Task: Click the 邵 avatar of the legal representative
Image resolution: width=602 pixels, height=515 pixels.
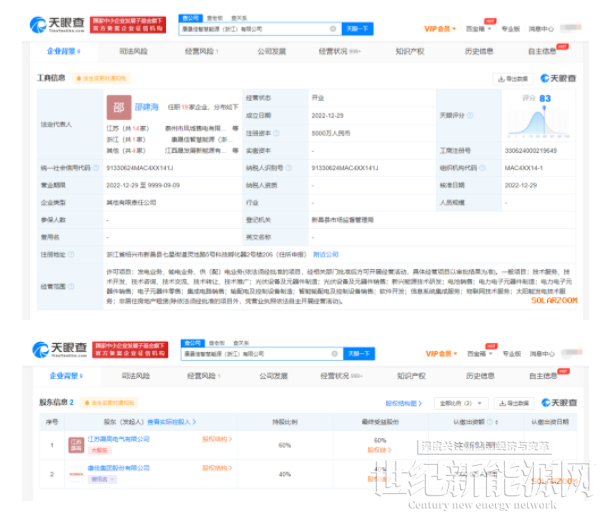Action: pos(117,104)
